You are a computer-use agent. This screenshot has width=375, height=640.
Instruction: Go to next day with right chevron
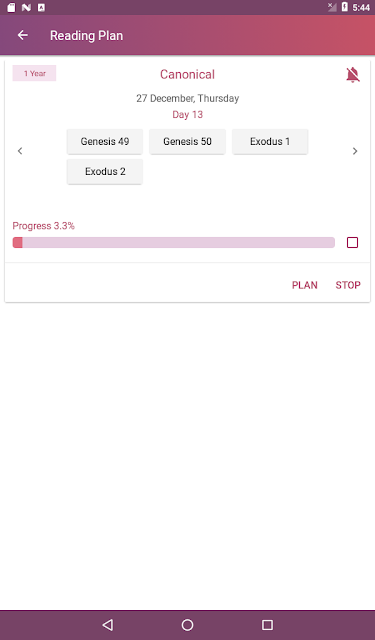(x=355, y=151)
